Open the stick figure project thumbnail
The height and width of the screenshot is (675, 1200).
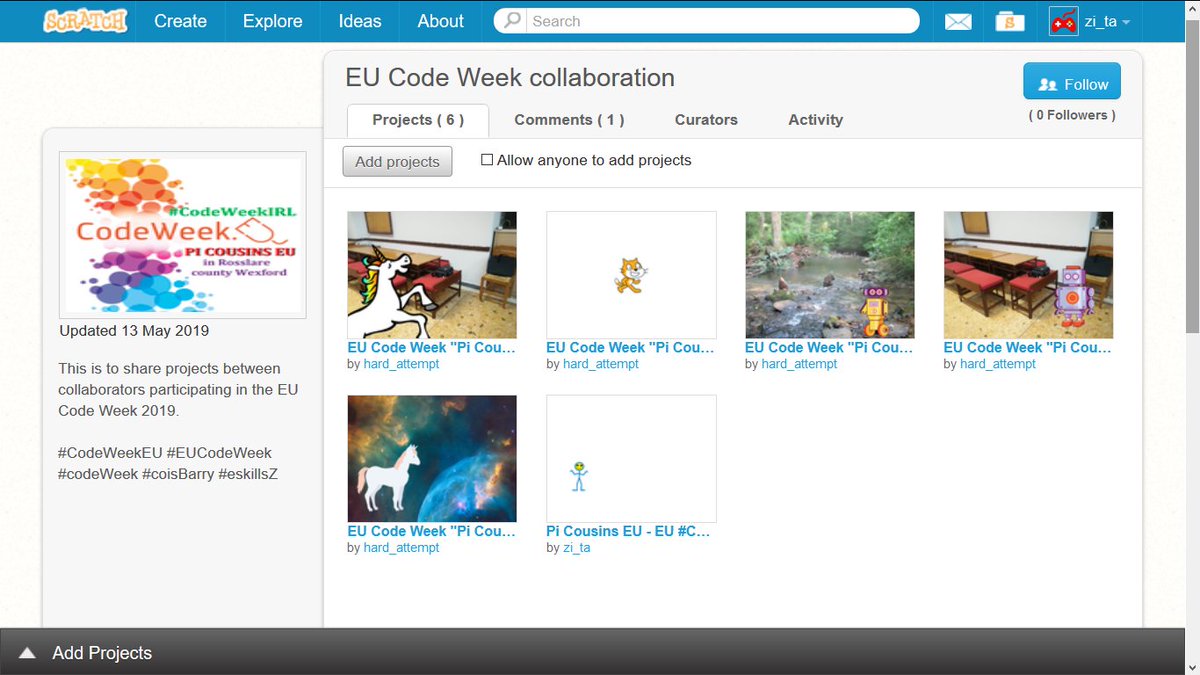pos(631,459)
